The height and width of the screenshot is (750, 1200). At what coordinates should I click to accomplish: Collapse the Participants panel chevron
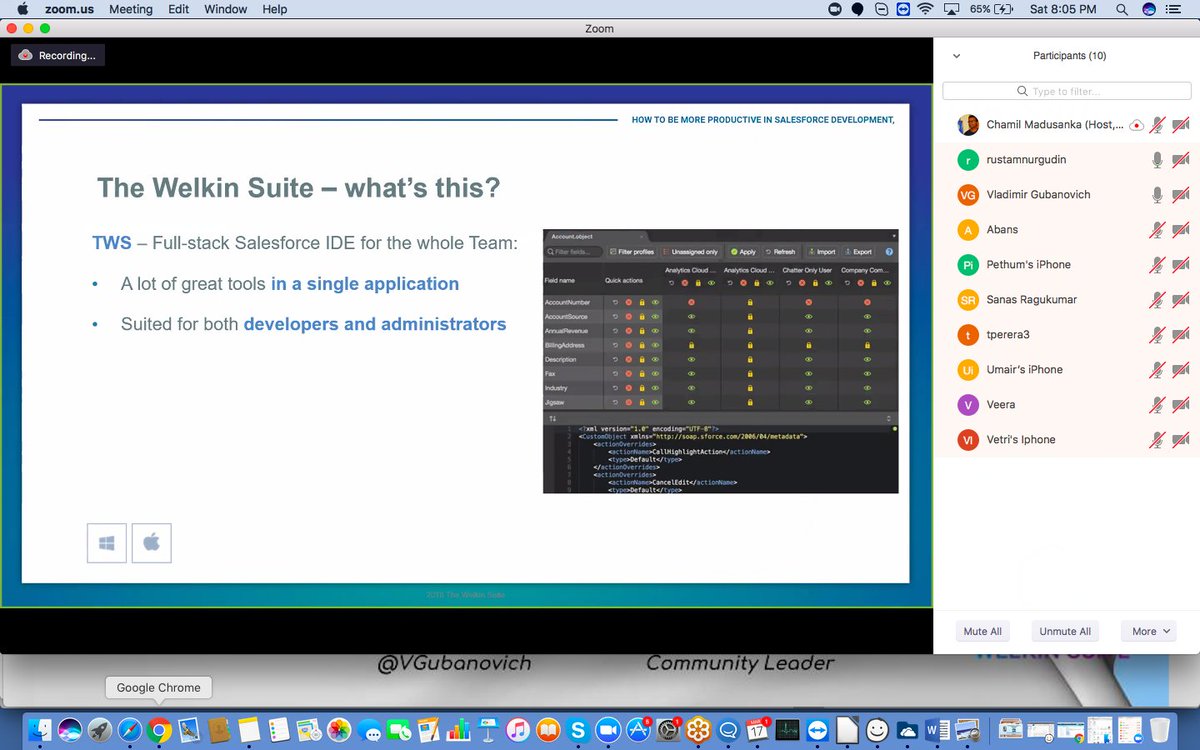pyautogui.click(x=957, y=56)
